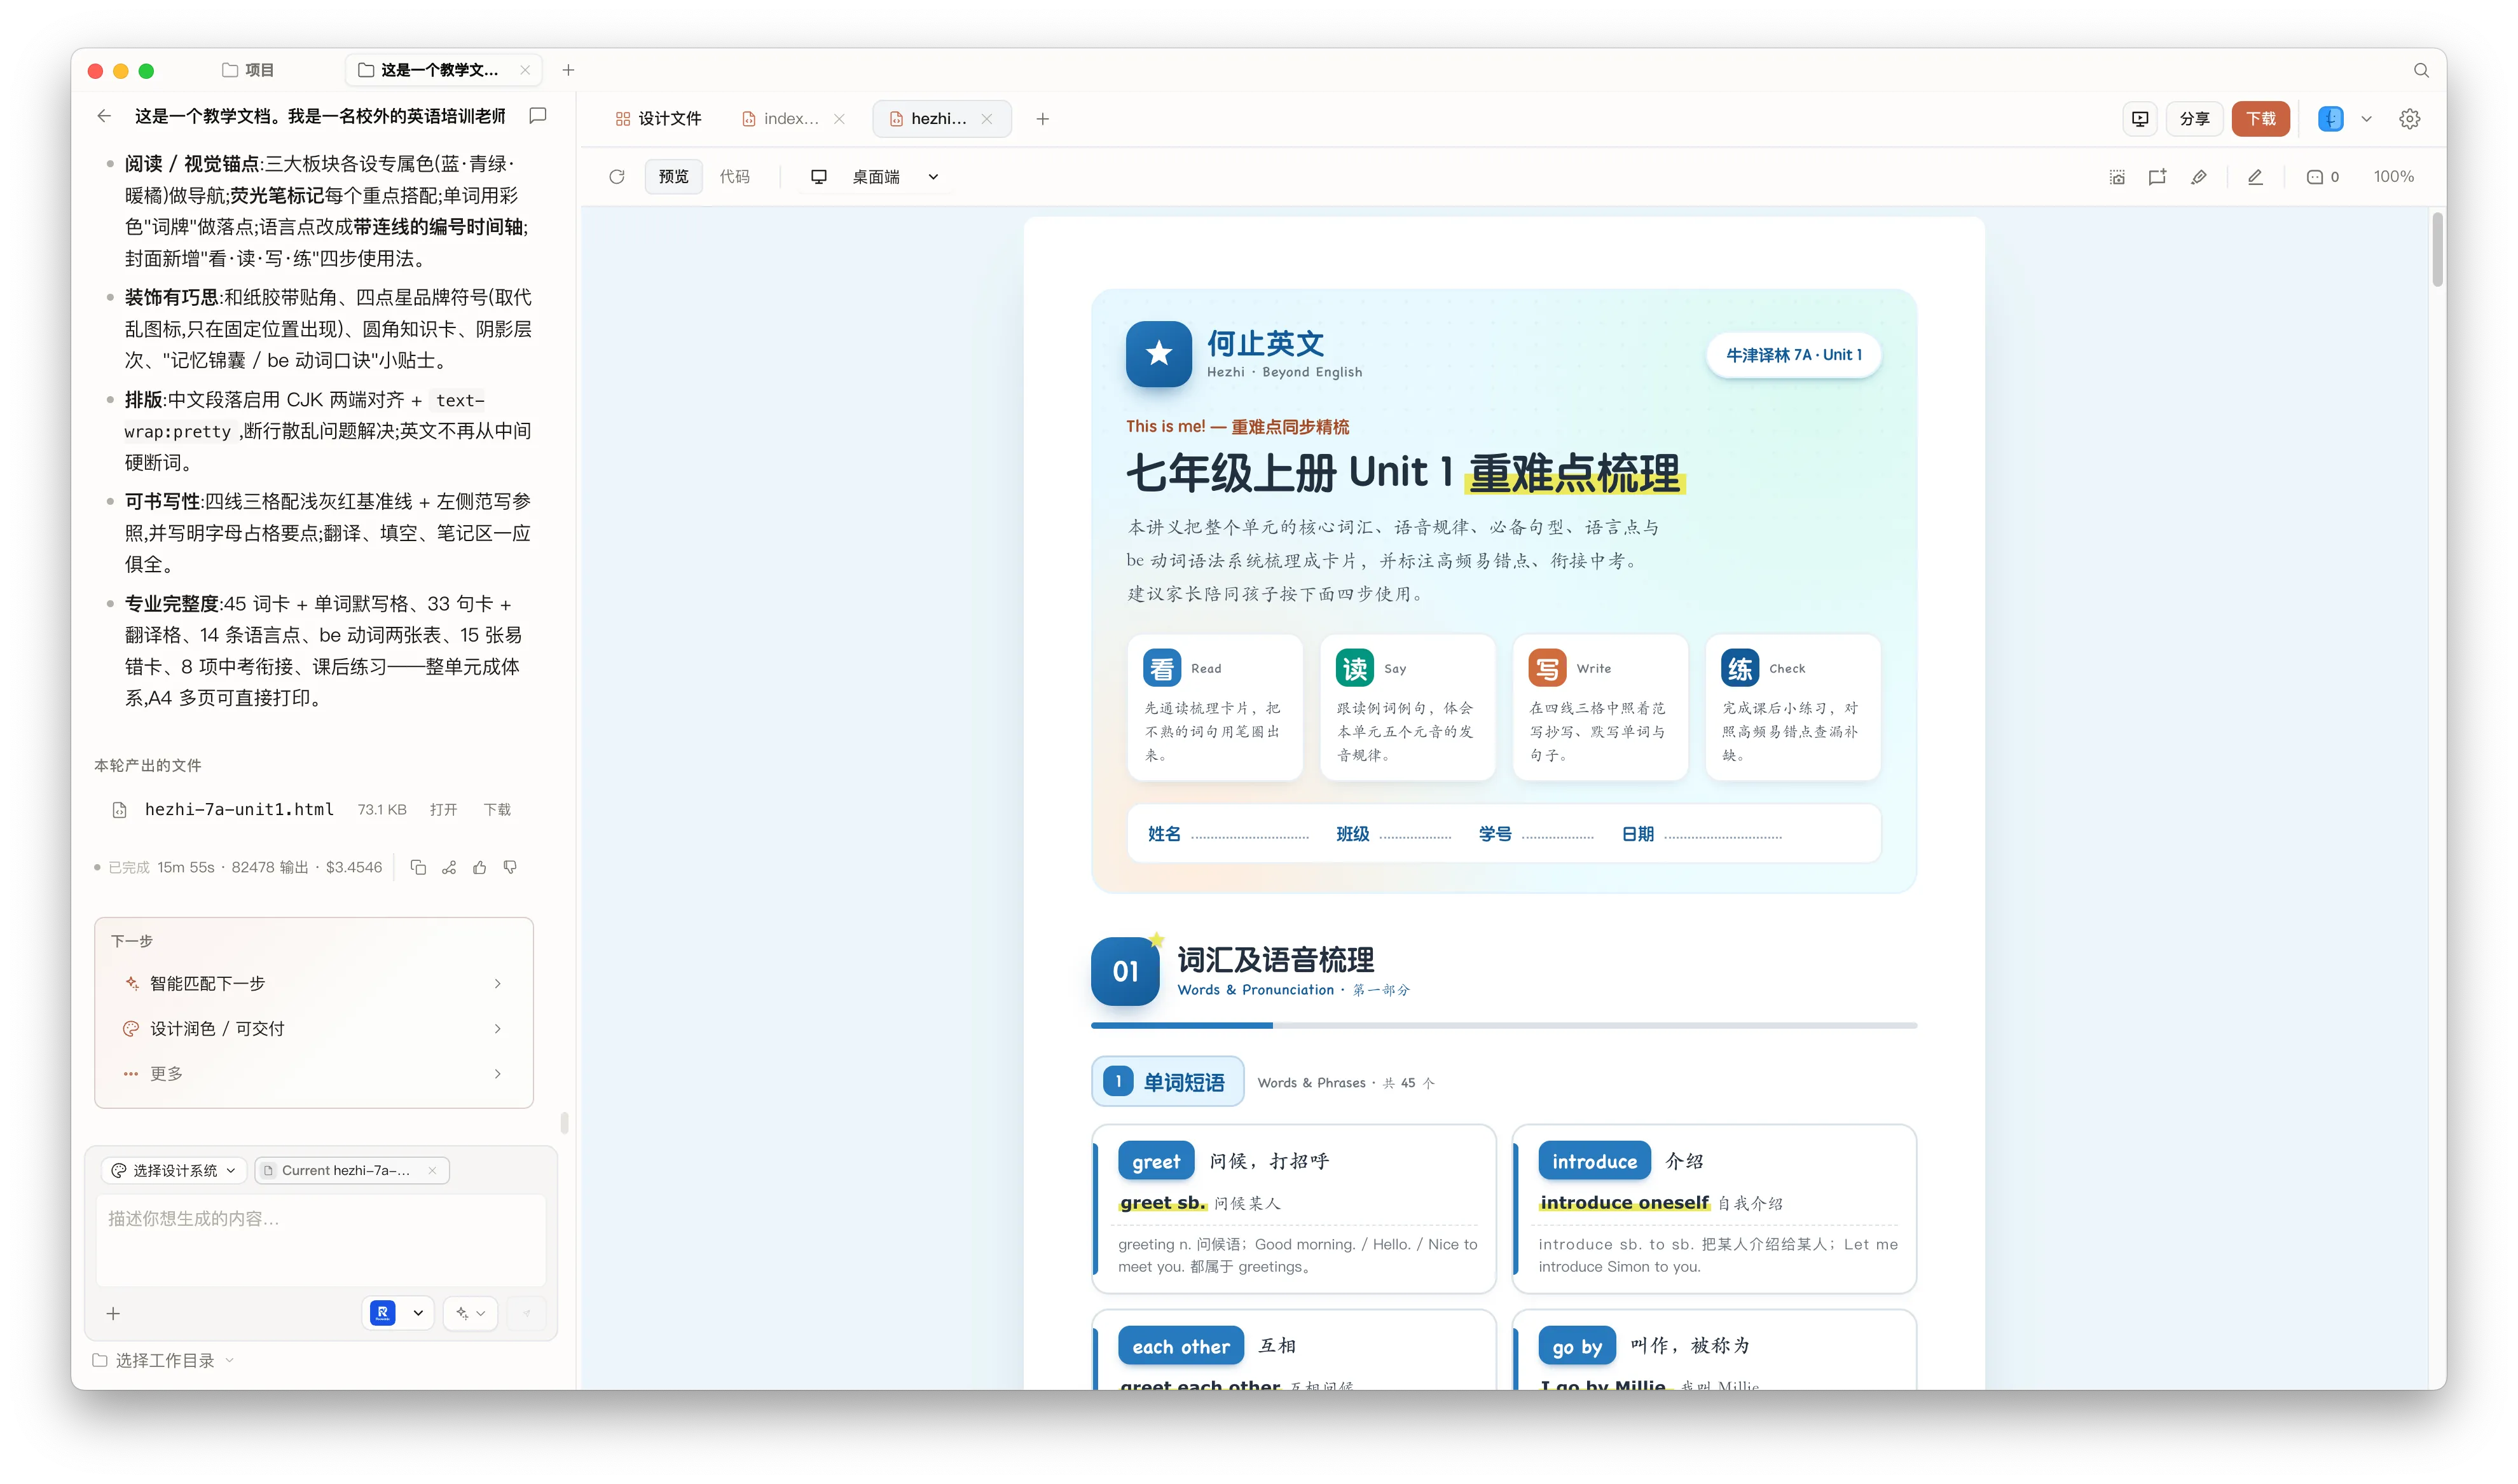Click the 单词短语 section pill
Image resolution: width=2518 pixels, height=1484 pixels.
(1167, 1082)
